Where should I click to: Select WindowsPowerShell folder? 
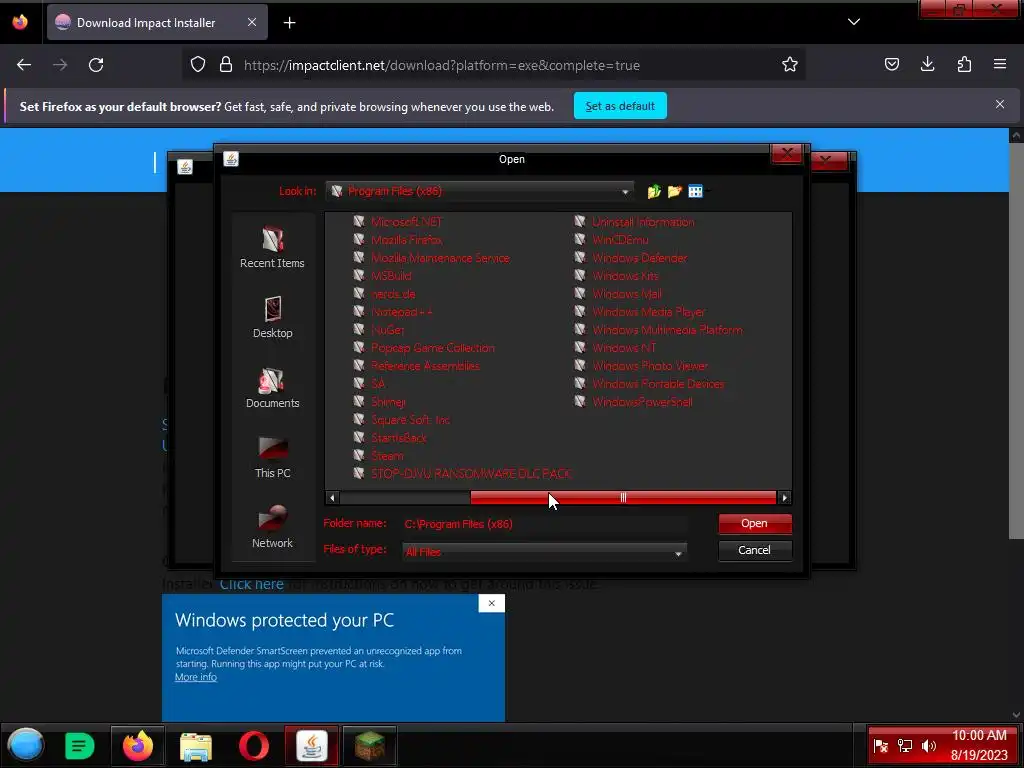tap(642, 402)
